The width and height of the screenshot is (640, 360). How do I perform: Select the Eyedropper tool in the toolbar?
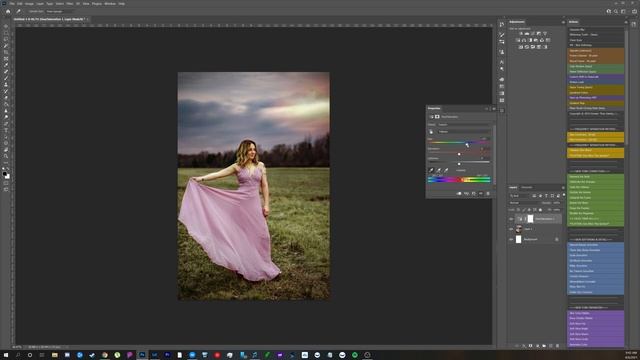(x=6, y=65)
